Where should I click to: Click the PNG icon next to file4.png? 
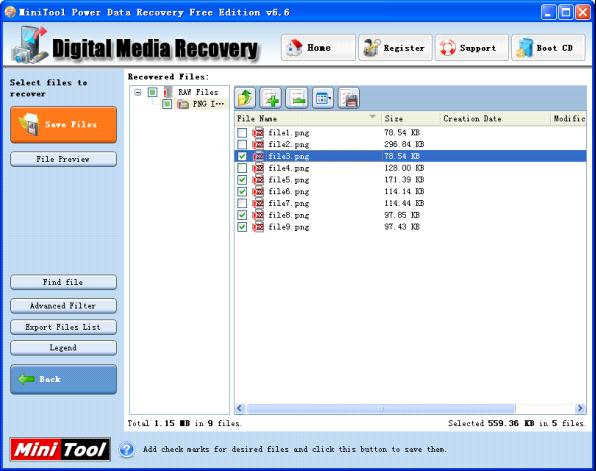click(258, 168)
